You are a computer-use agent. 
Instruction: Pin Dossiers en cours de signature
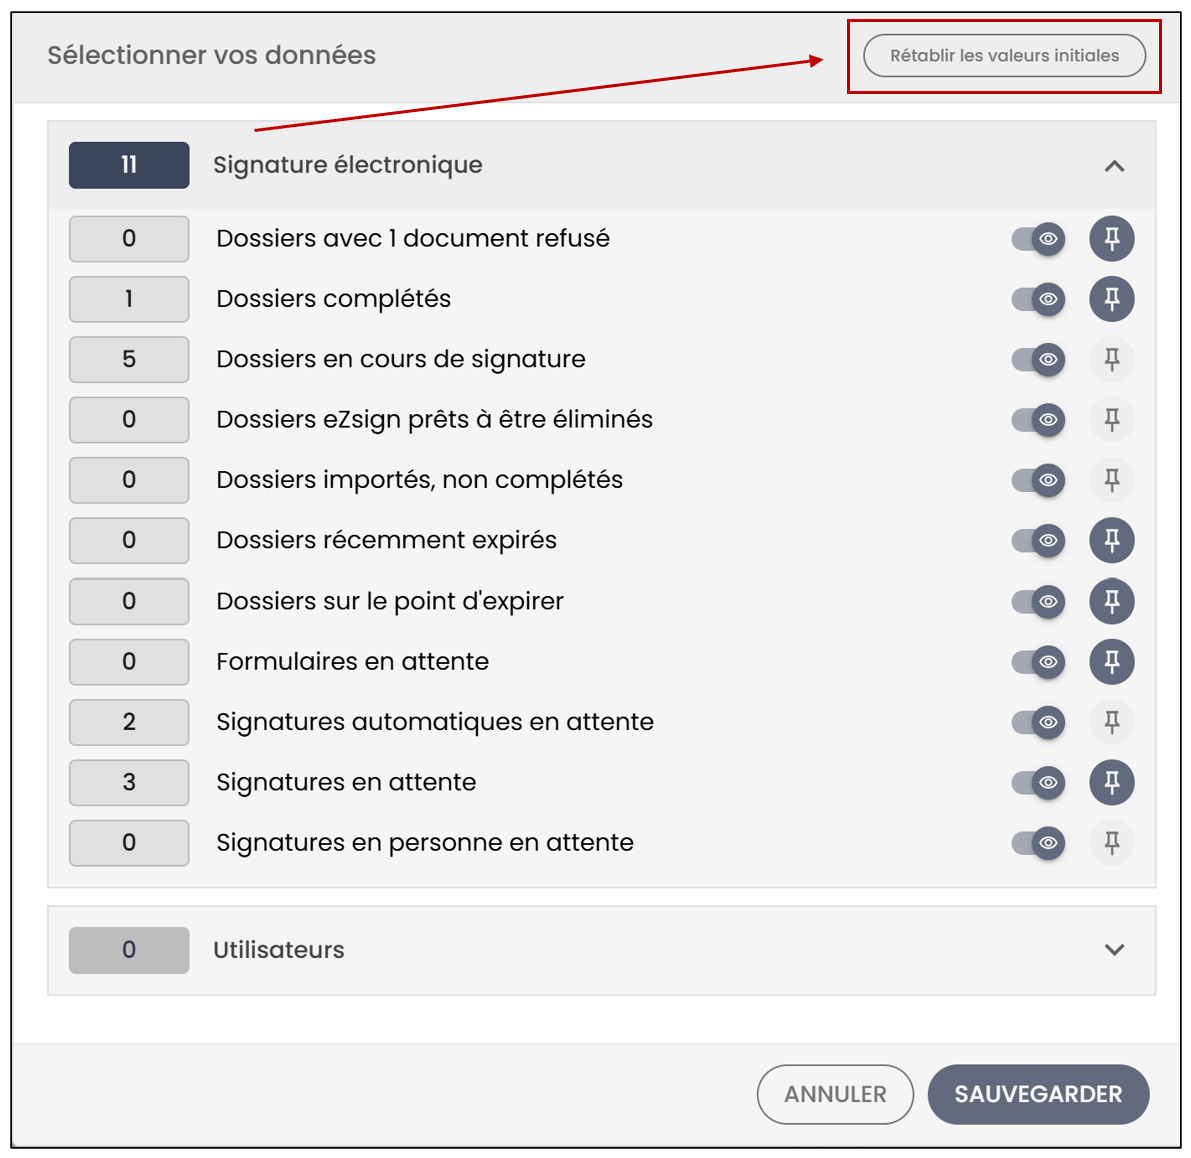1111,359
